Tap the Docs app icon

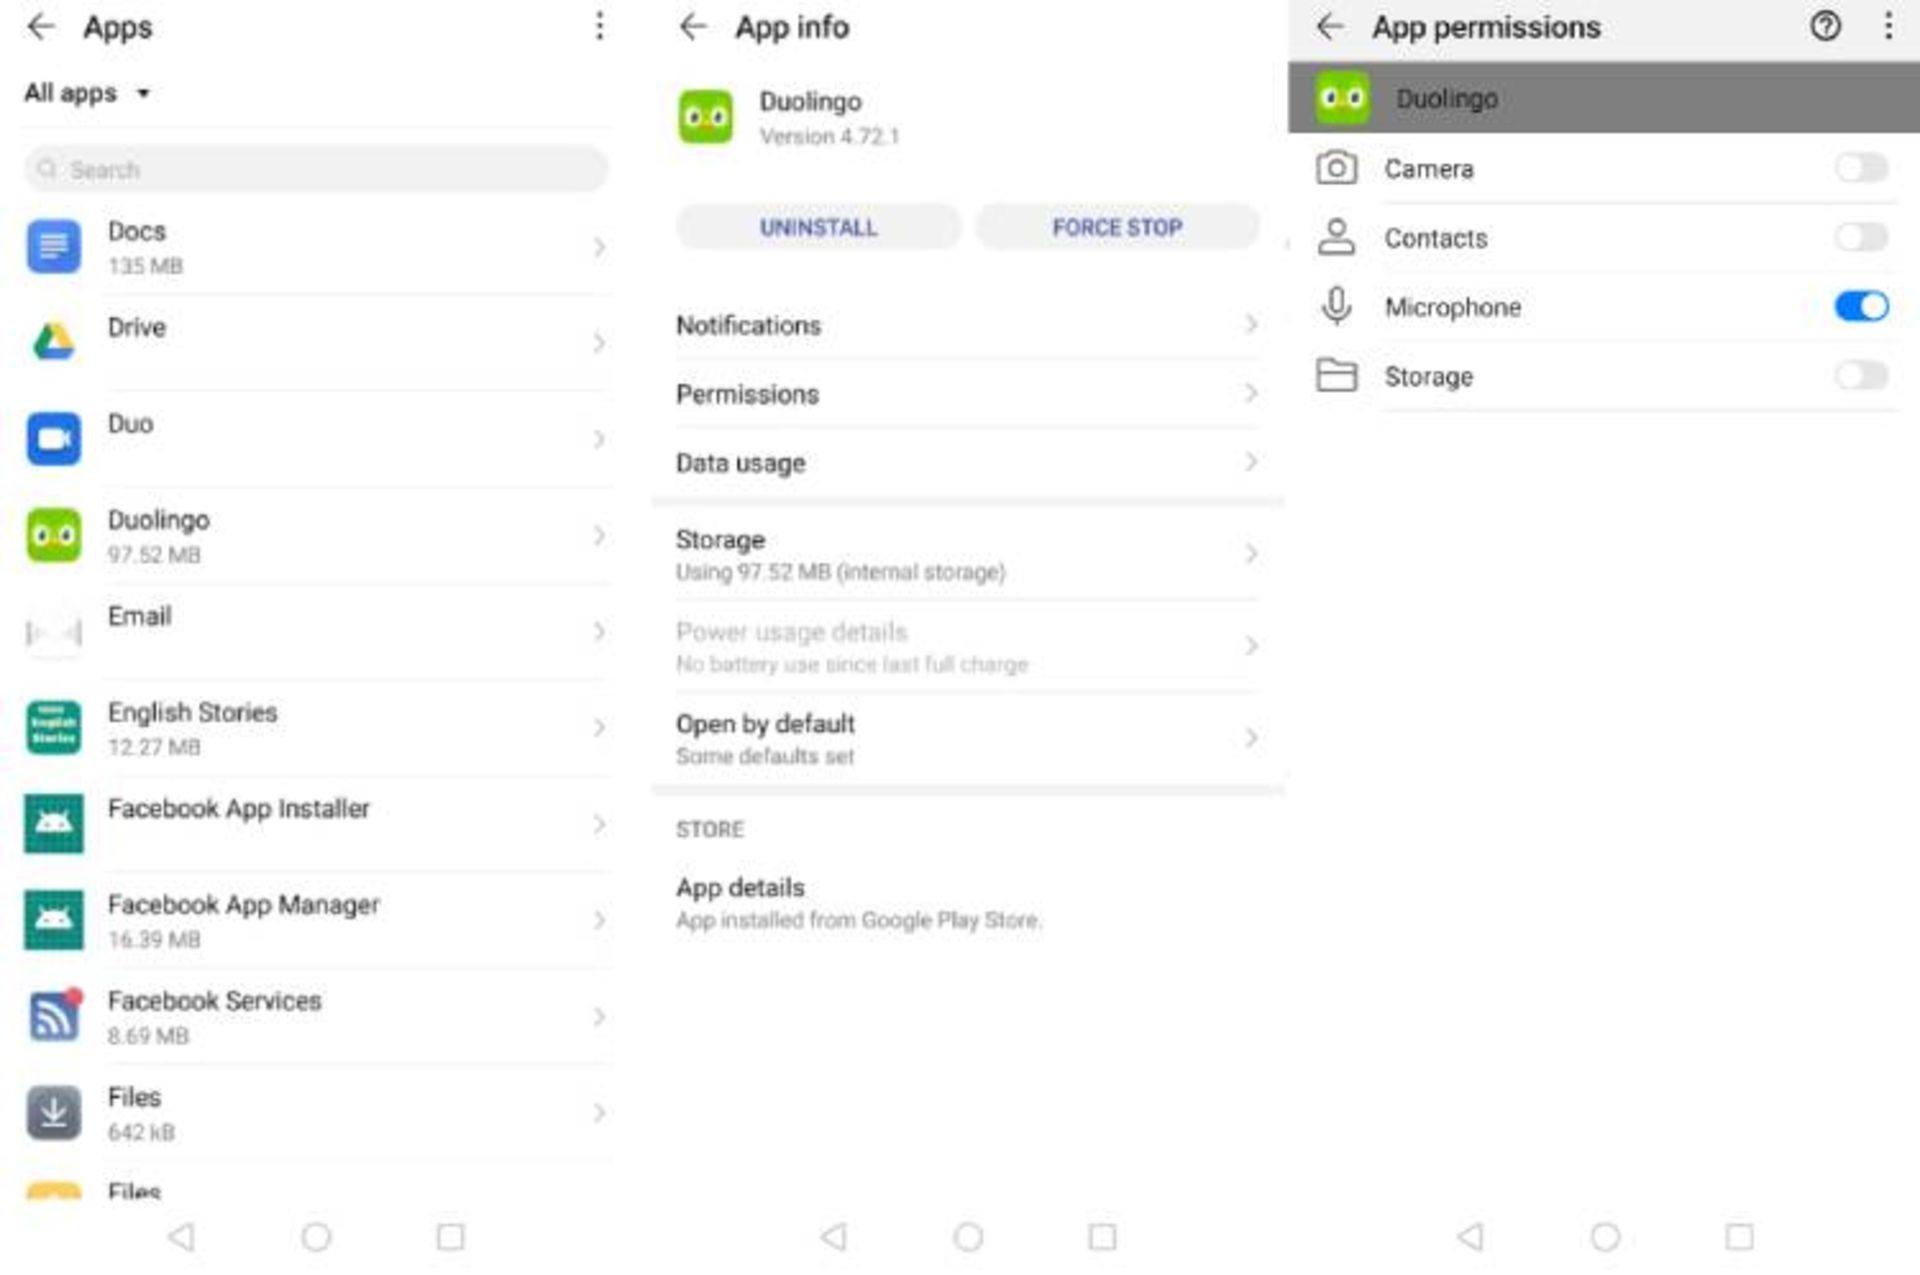pos(53,246)
